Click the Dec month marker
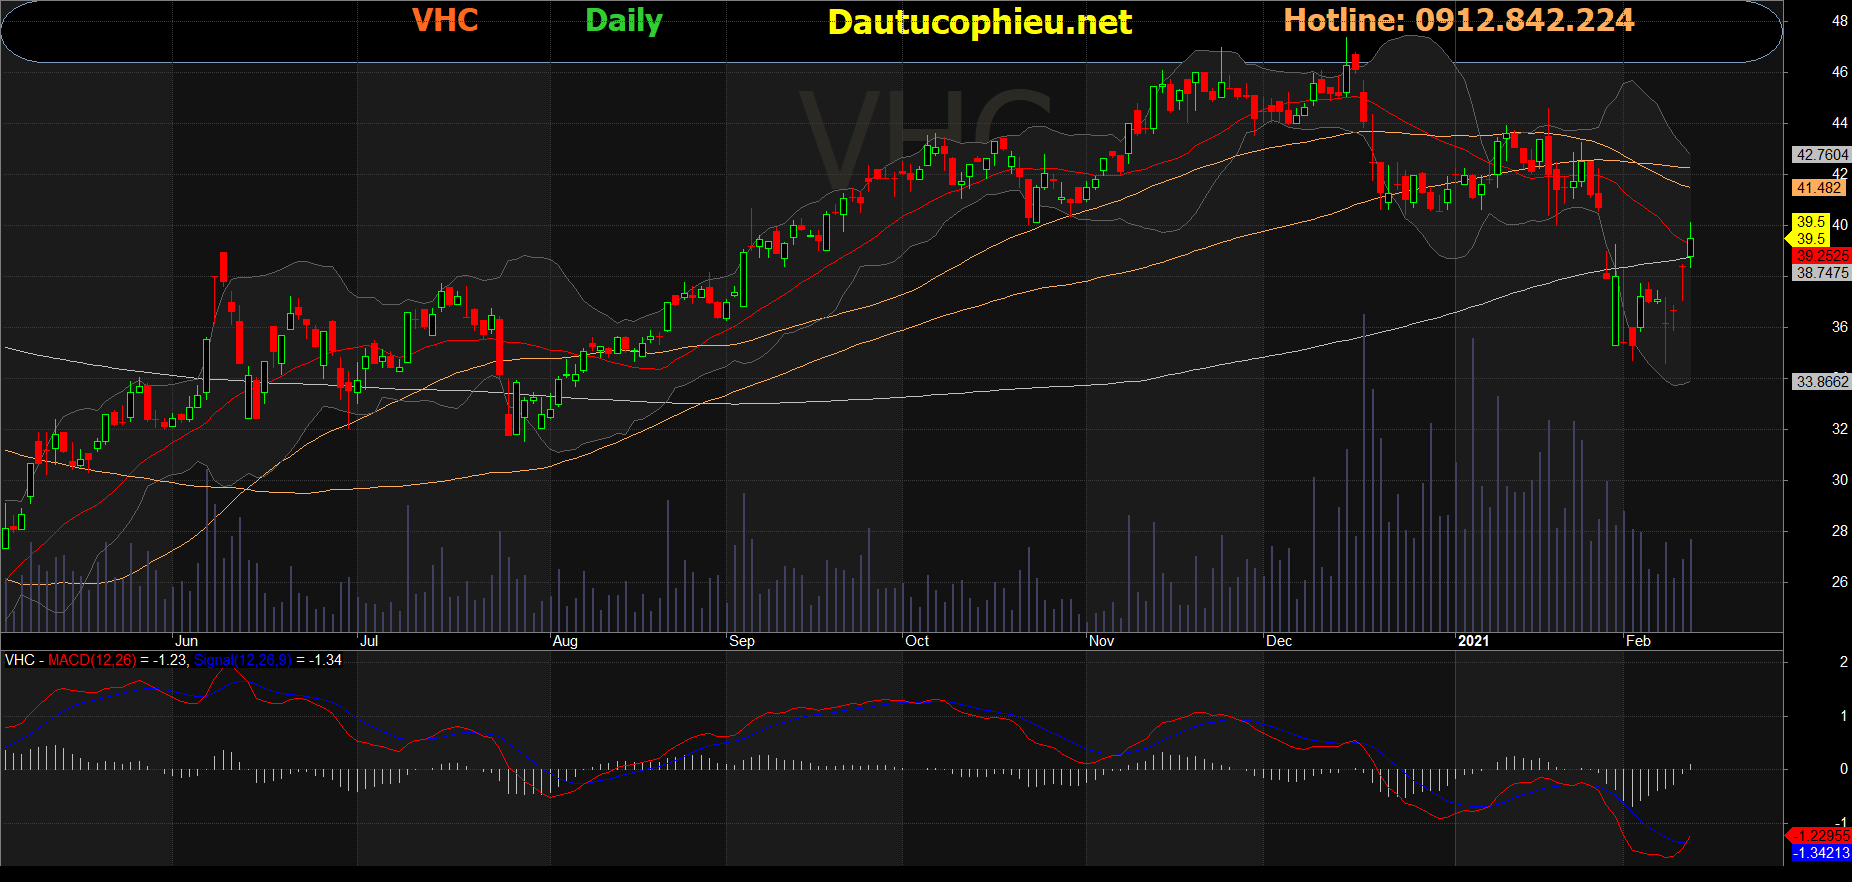This screenshot has height=882, width=1852. [1278, 641]
